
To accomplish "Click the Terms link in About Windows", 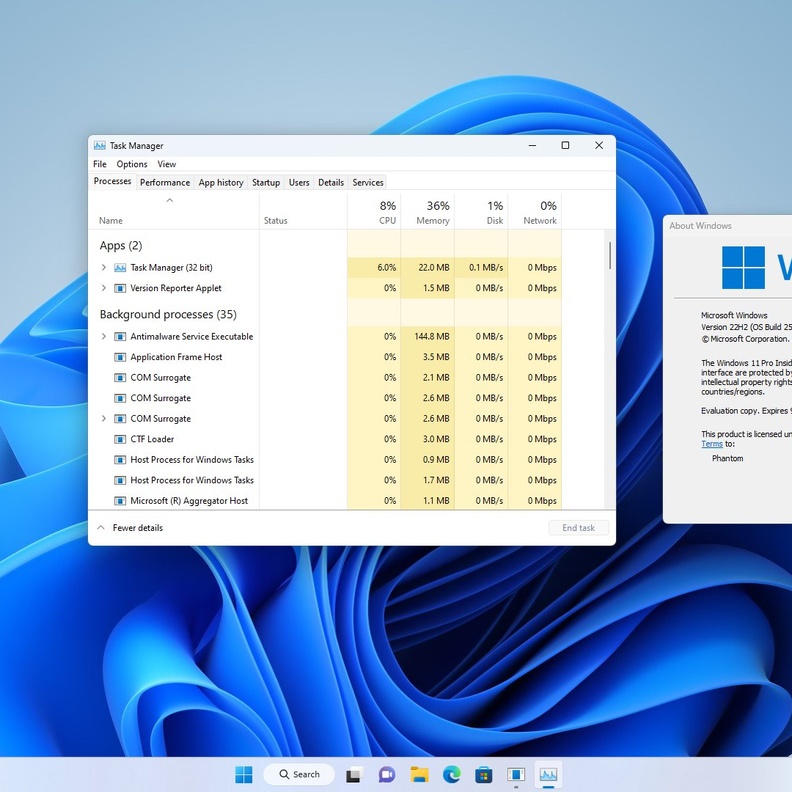I will [x=711, y=444].
